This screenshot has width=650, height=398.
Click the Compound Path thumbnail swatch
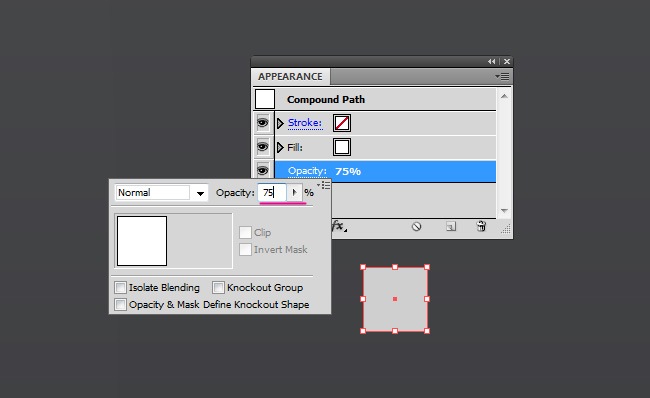[265, 100]
